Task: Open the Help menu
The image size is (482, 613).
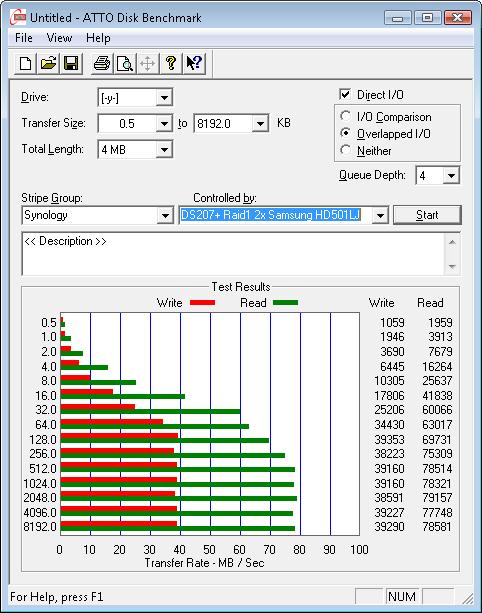Action: pyautogui.click(x=98, y=38)
